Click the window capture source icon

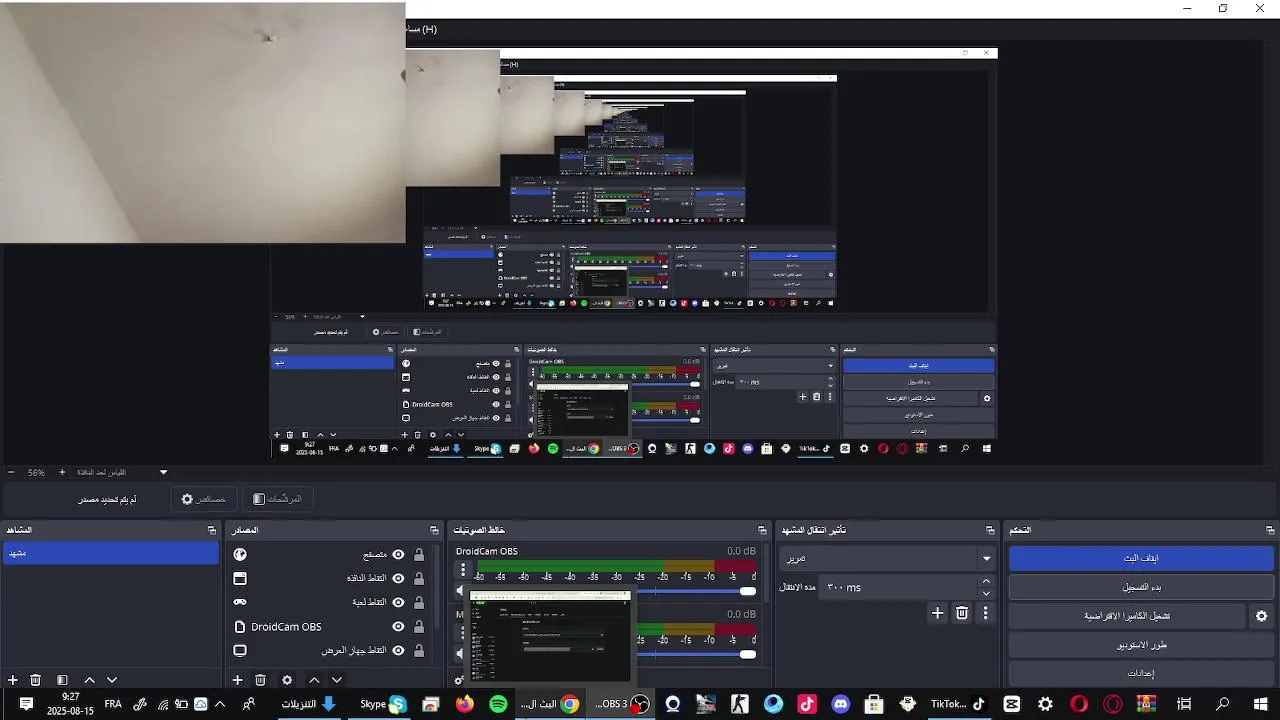tap(240, 578)
